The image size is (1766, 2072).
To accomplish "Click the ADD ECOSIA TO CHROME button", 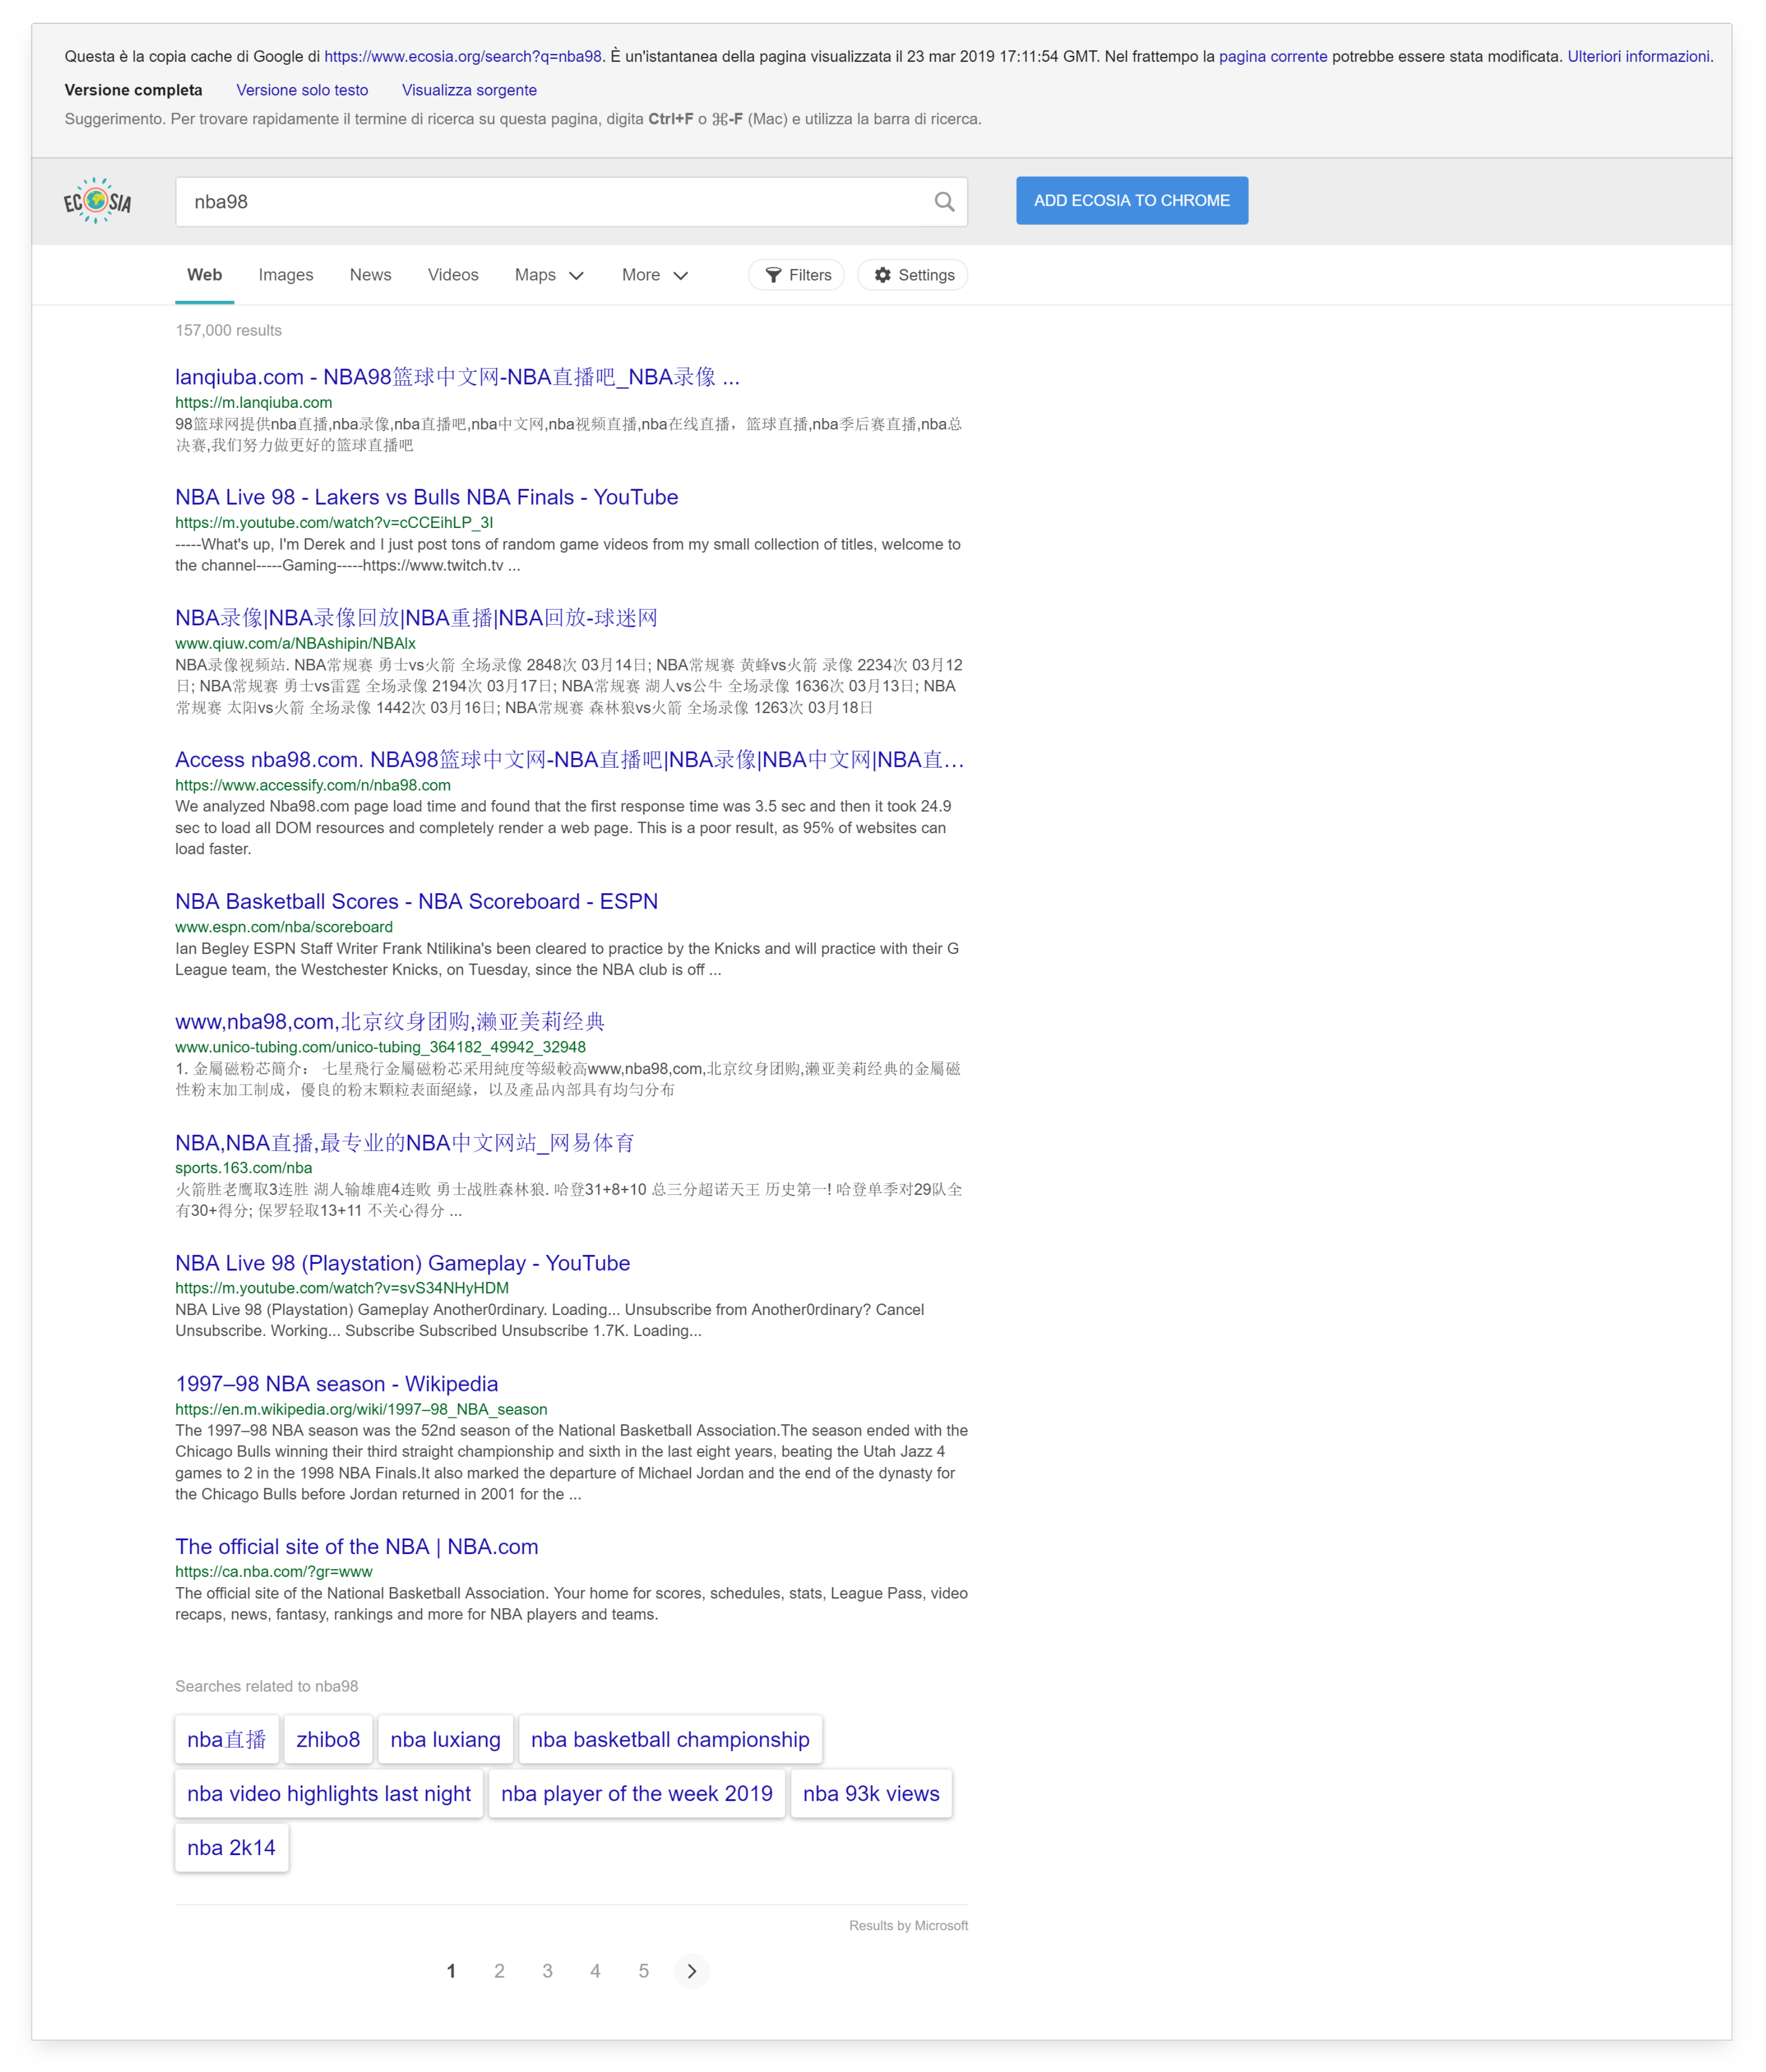I will tap(1131, 201).
